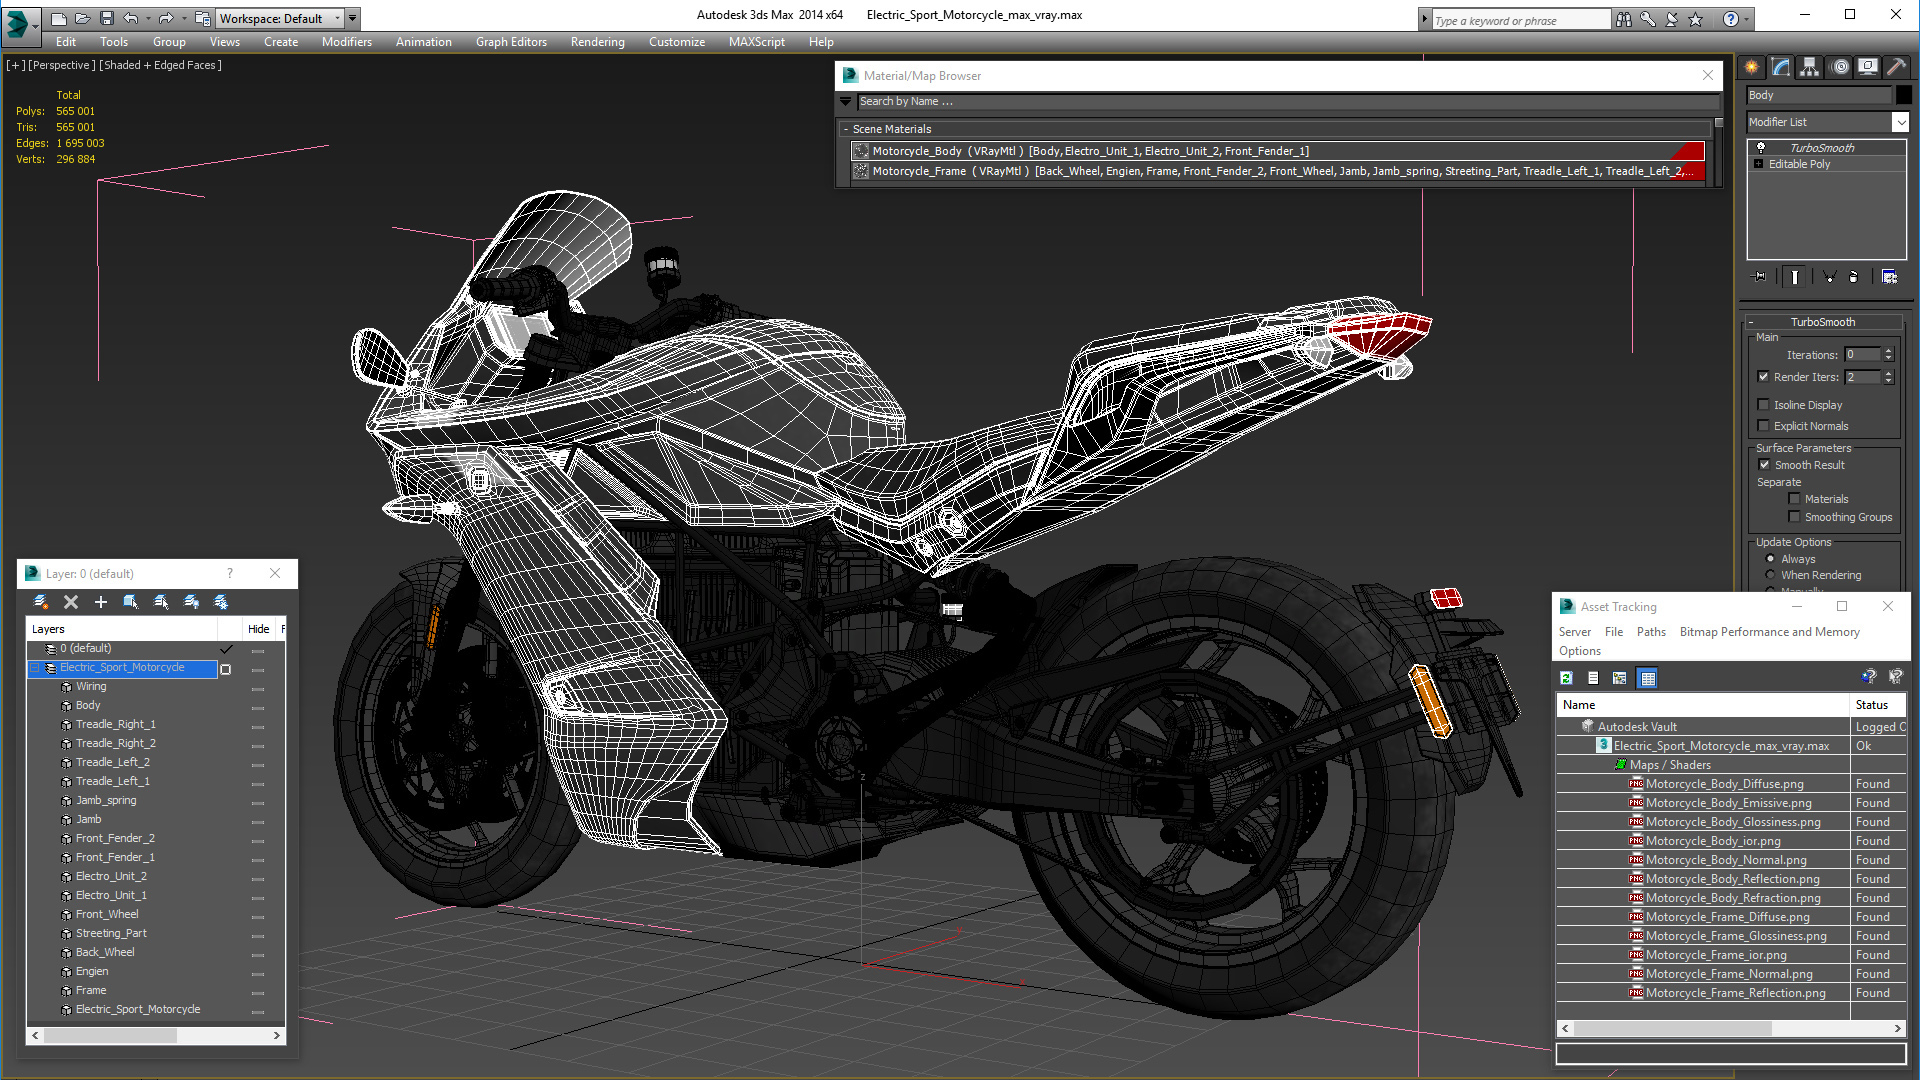Image resolution: width=1920 pixels, height=1080 pixels.
Task: Expand the Editable Poly stack entry
Action: click(1758, 164)
